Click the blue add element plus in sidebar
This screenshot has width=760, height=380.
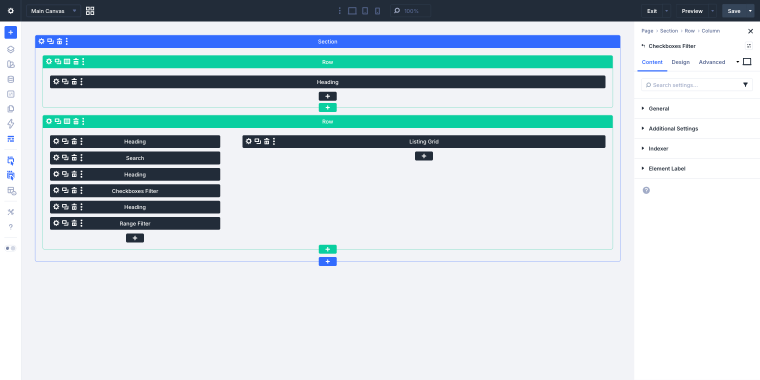click(x=11, y=32)
